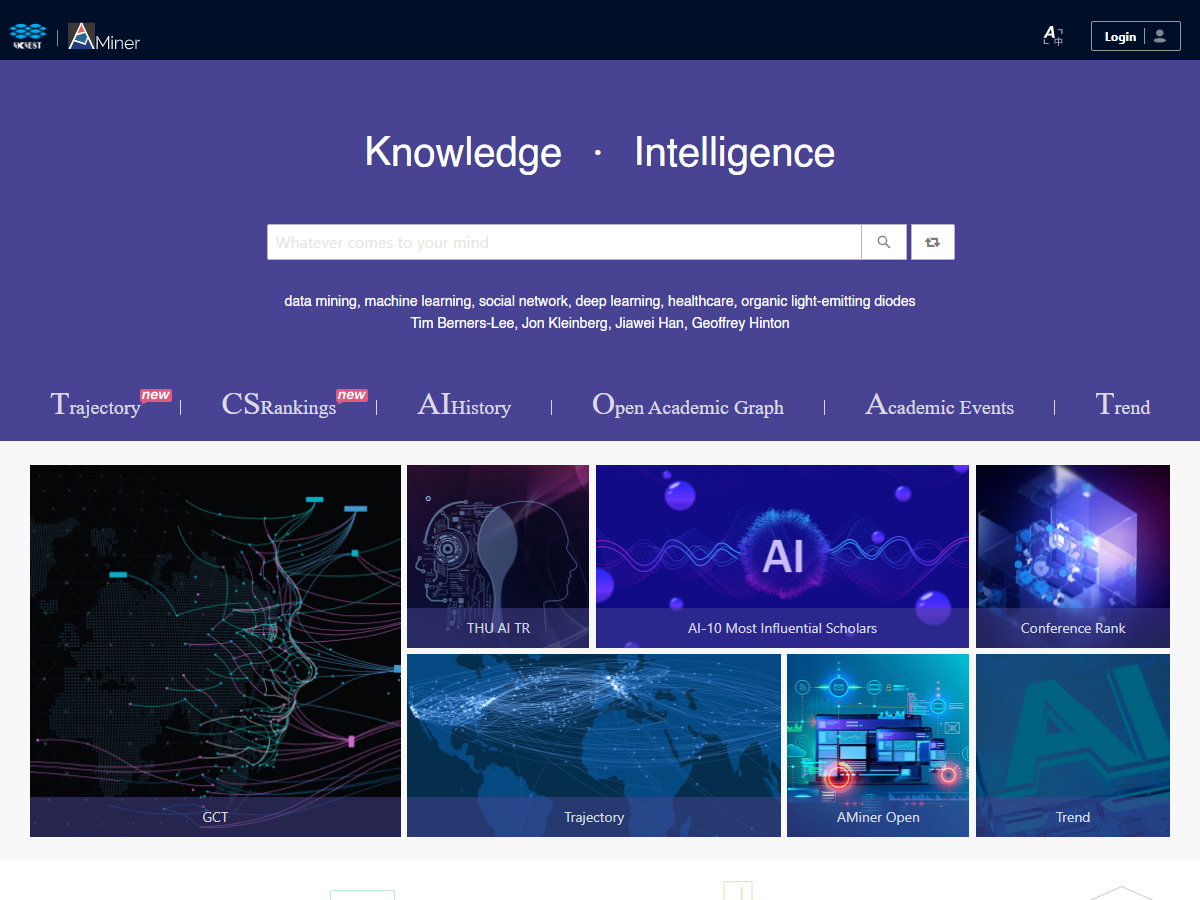
Task: Click the AMiner logo in header
Action: coord(104,37)
